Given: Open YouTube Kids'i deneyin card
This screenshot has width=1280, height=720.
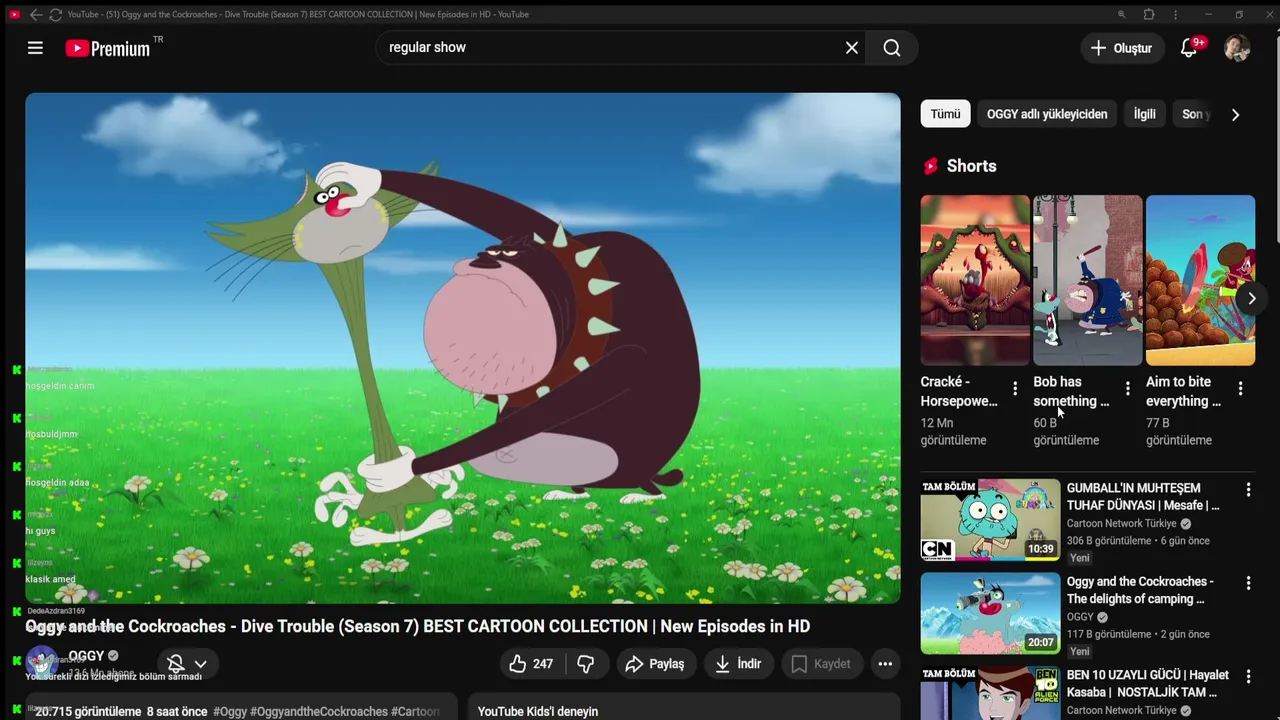Looking at the screenshot, I should [x=684, y=708].
